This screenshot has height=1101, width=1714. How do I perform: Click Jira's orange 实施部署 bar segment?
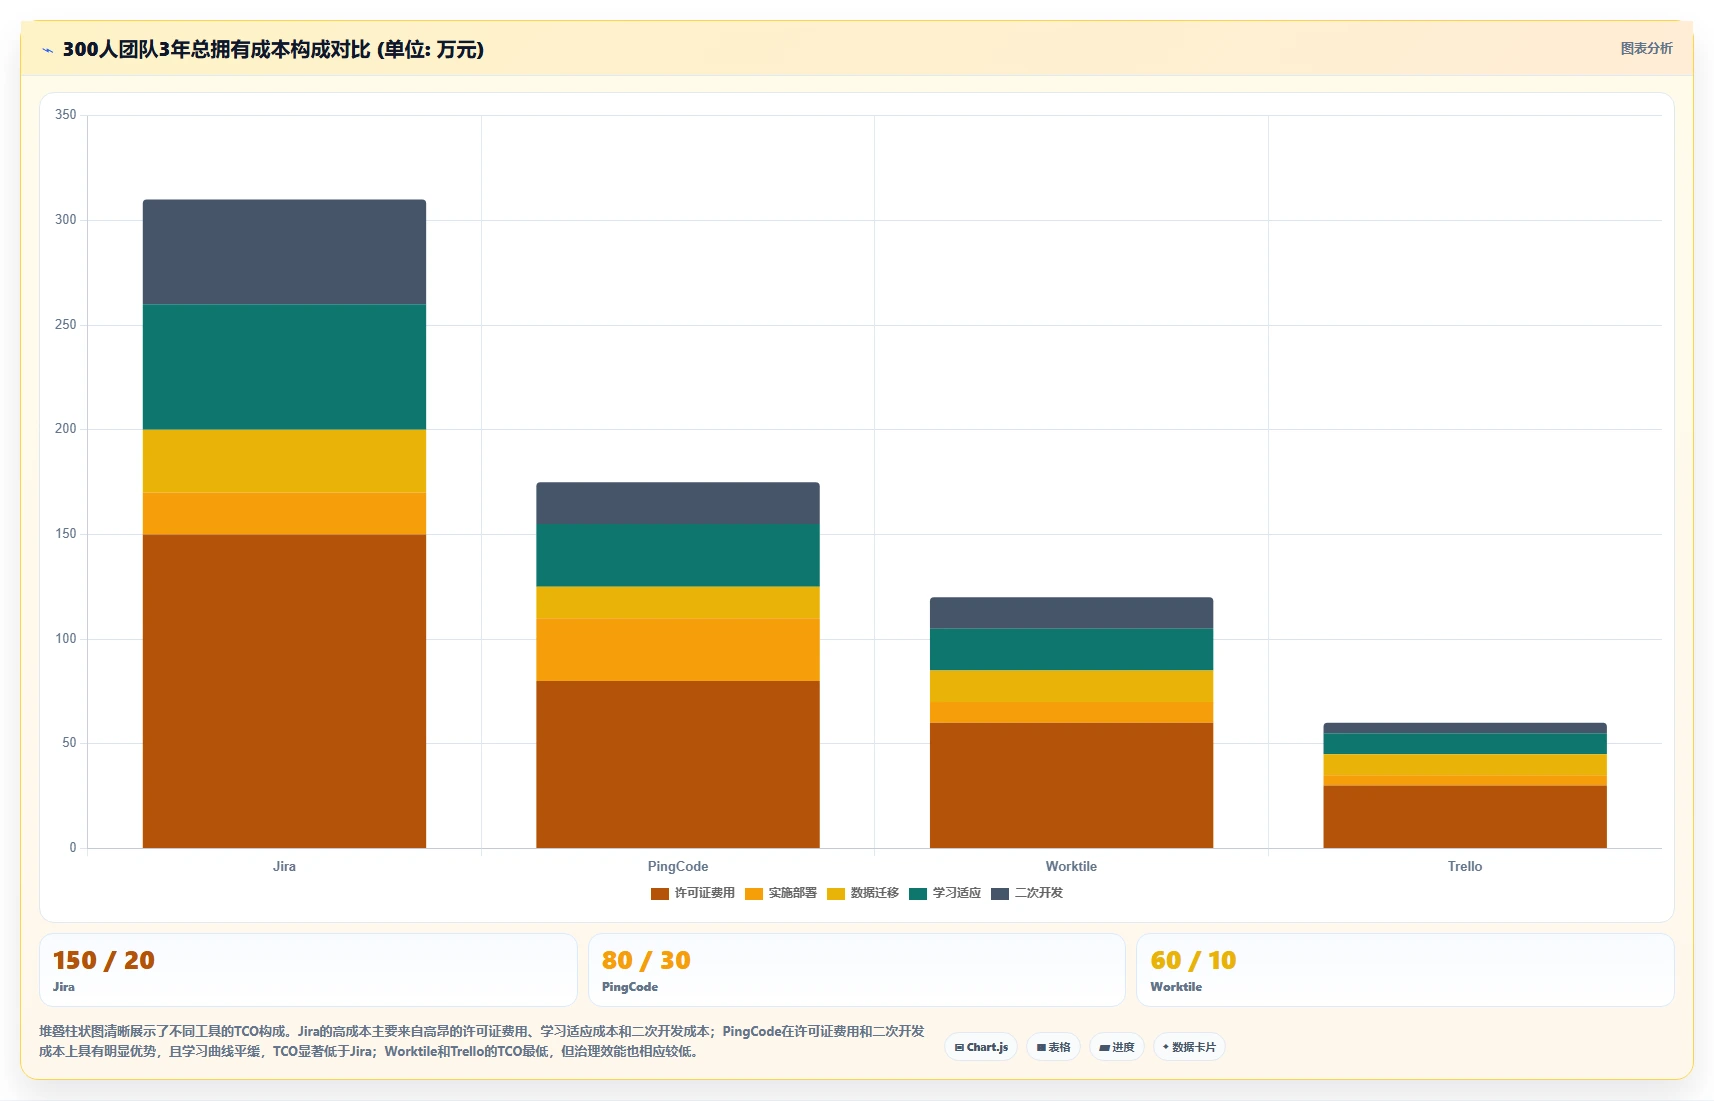point(284,513)
